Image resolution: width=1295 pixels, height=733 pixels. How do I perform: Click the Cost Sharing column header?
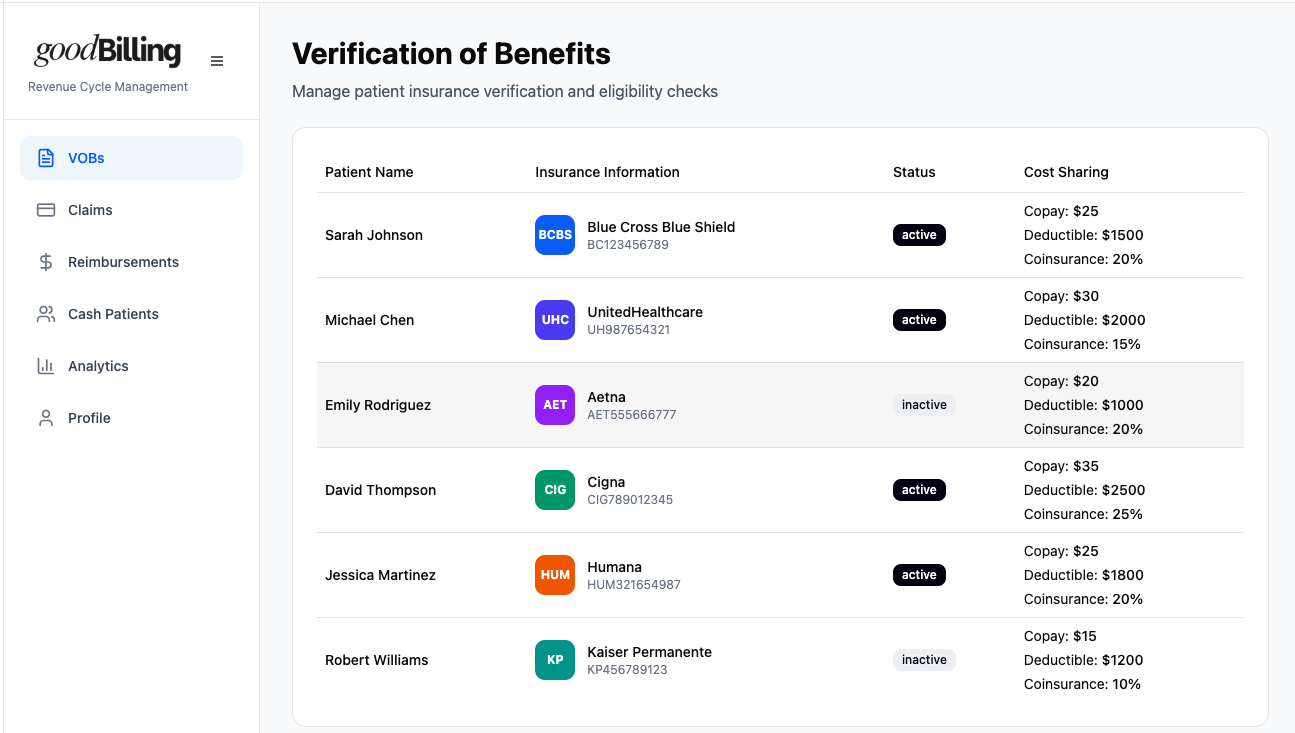click(1066, 172)
